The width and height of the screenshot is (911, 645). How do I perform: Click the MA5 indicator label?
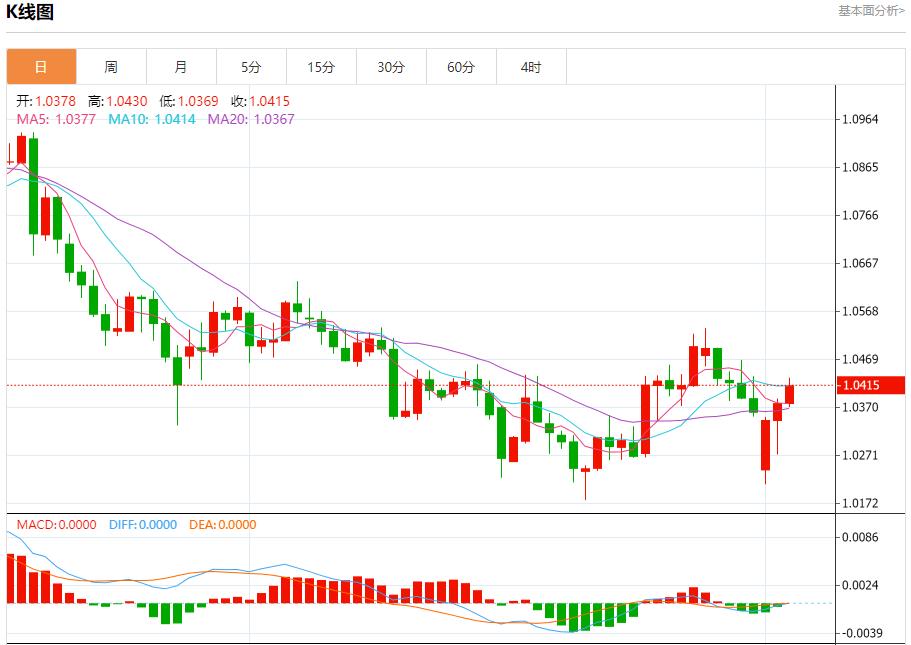click(x=56, y=119)
